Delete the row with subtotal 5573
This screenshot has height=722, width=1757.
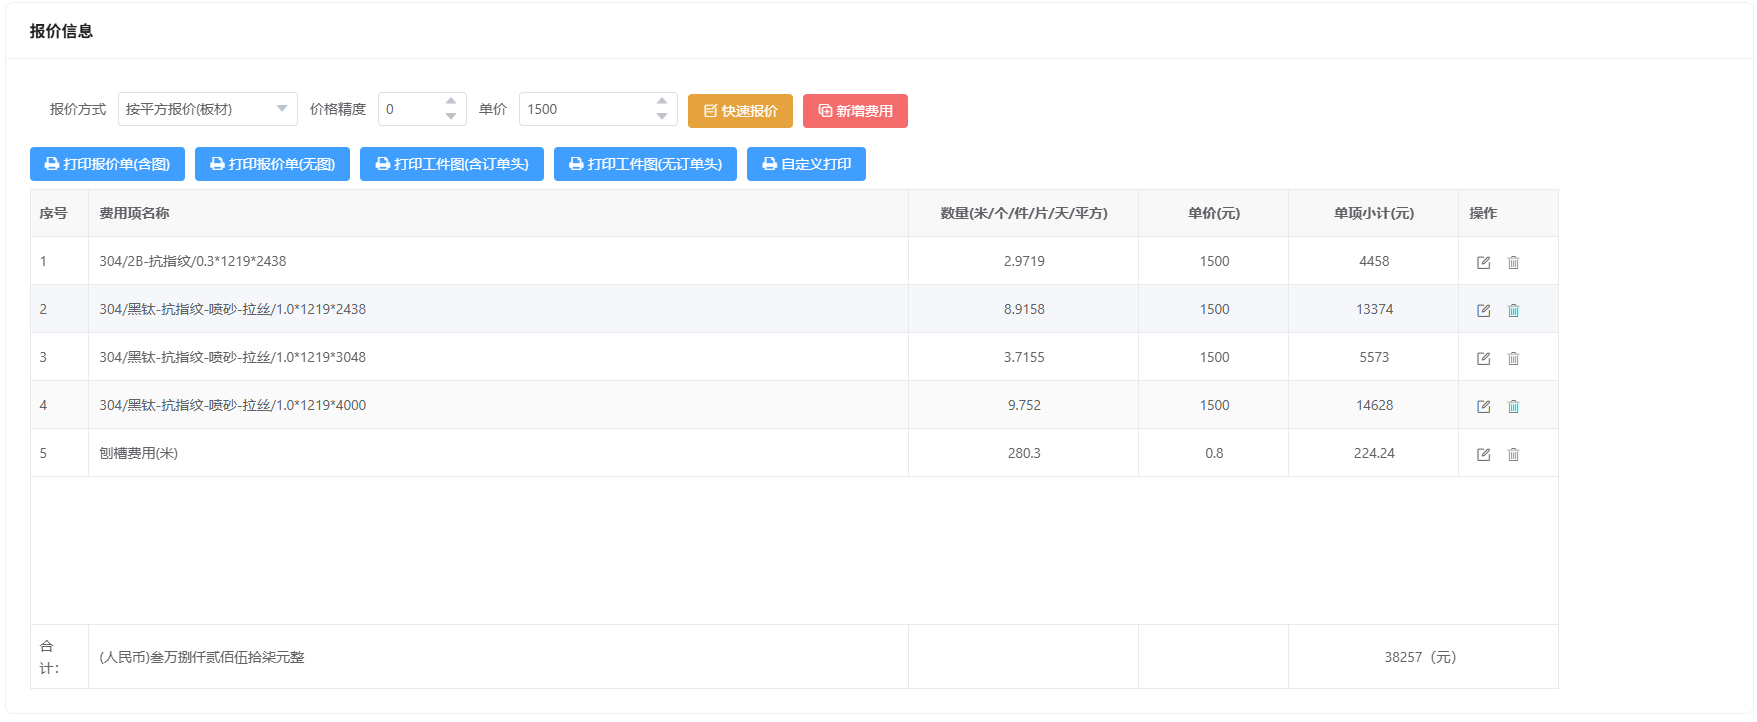coord(1513,358)
